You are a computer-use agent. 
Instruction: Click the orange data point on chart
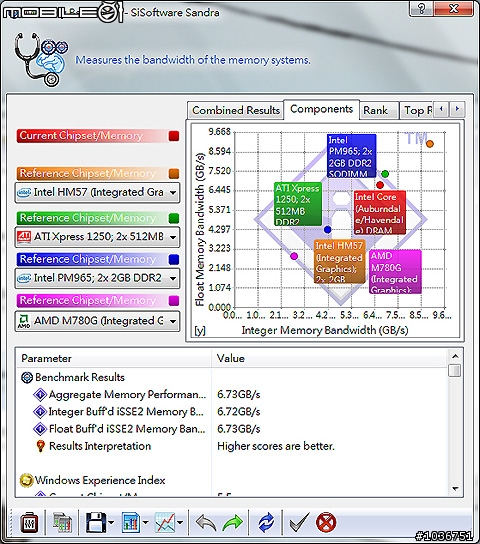point(430,144)
